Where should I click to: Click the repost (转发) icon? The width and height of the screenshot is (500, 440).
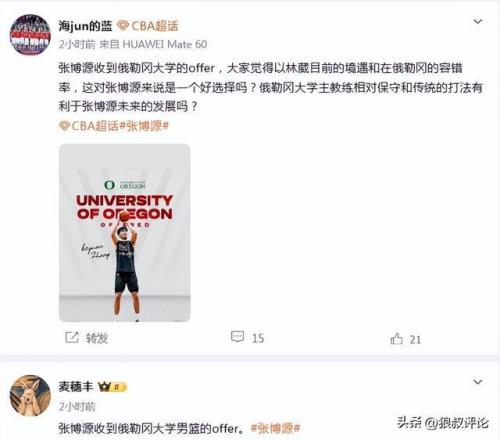pyautogui.click(x=72, y=337)
